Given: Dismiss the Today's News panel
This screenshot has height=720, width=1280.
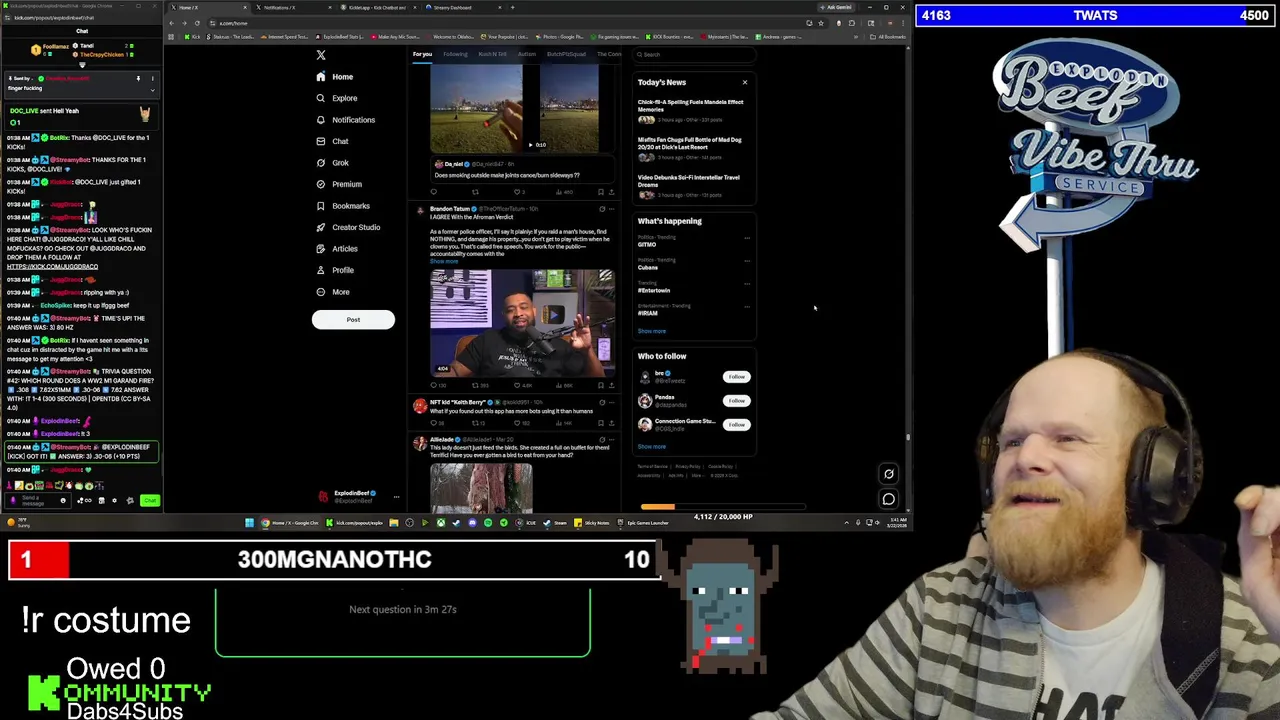Looking at the screenshot, I should pyautogui.click(x=744, y=82).
